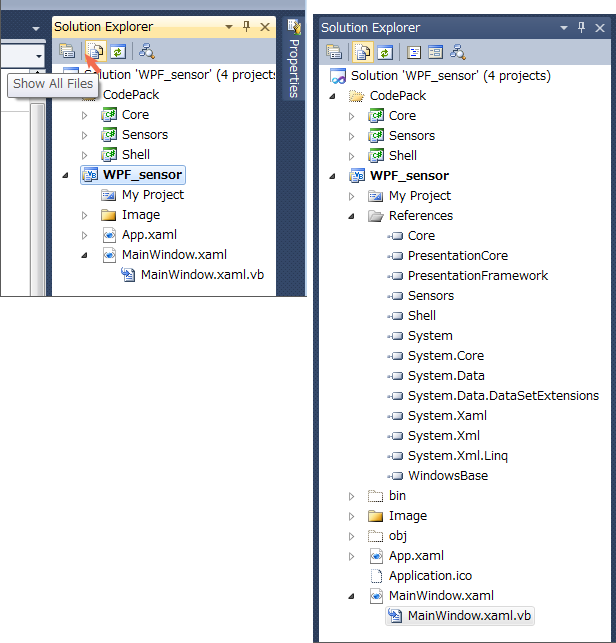
Task: Select System.Xaml reference
Action: (447, 416)
